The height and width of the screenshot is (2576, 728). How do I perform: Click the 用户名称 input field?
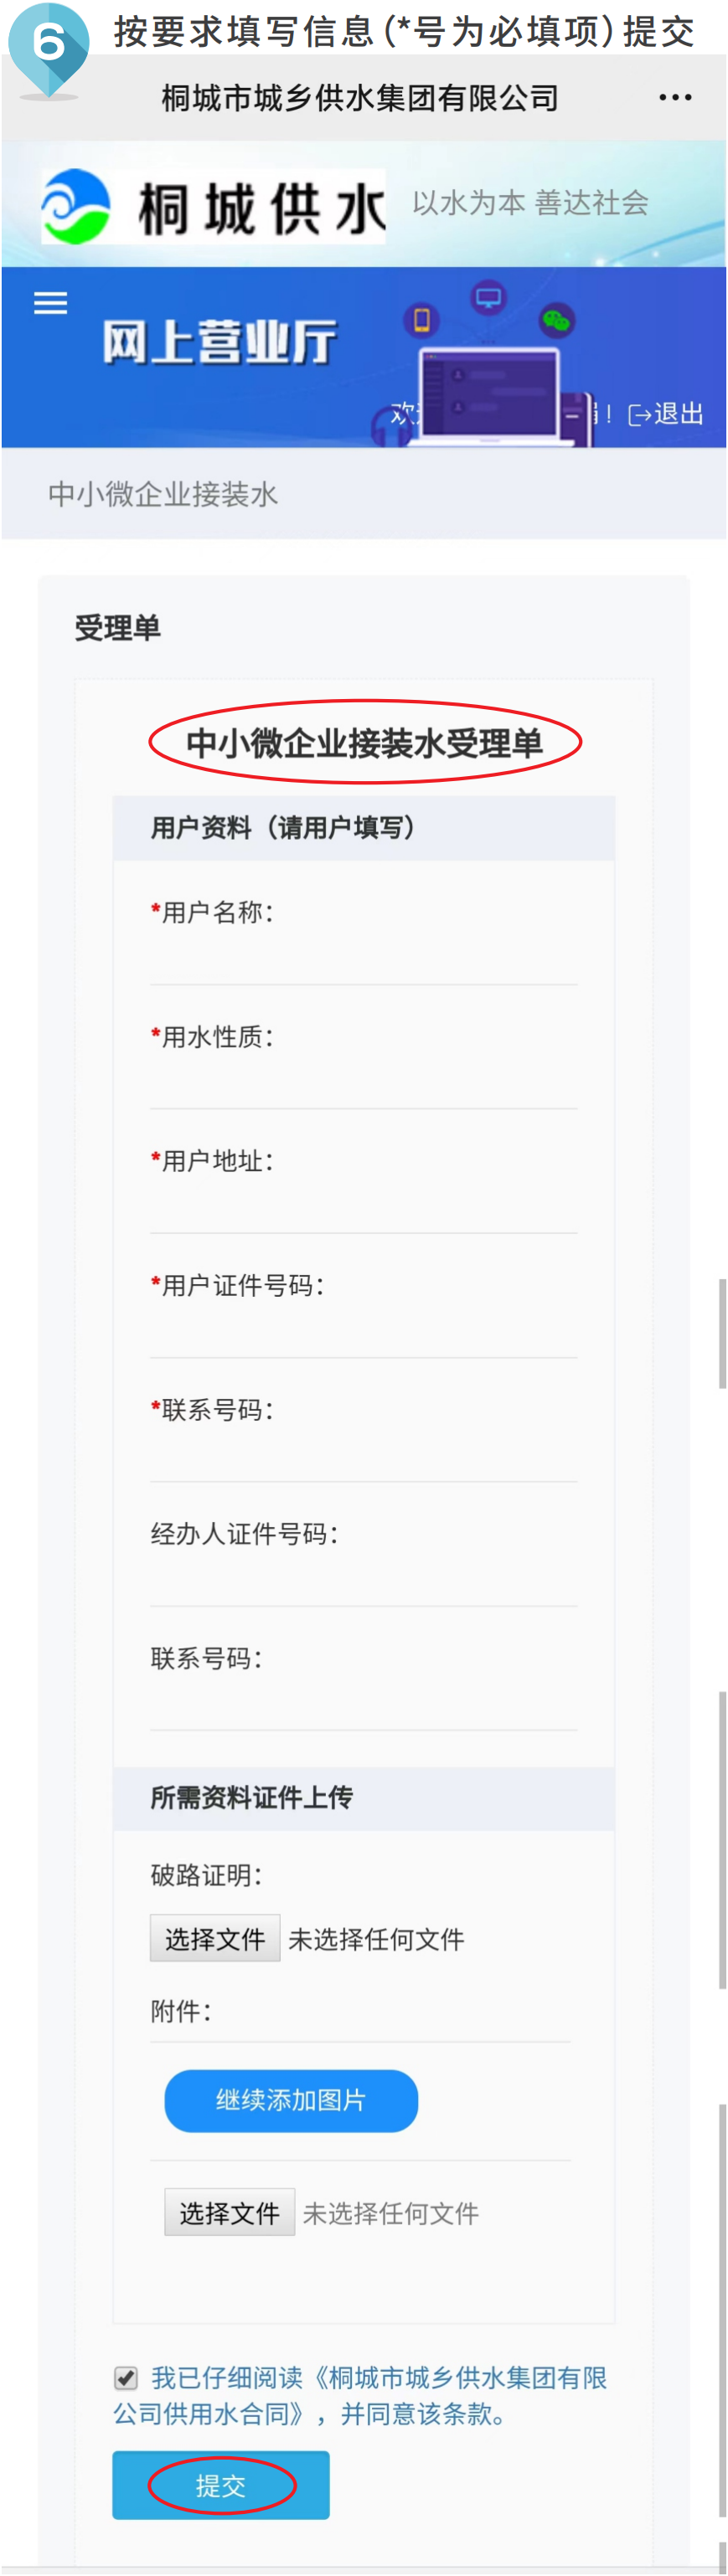(x=363, y=955)
